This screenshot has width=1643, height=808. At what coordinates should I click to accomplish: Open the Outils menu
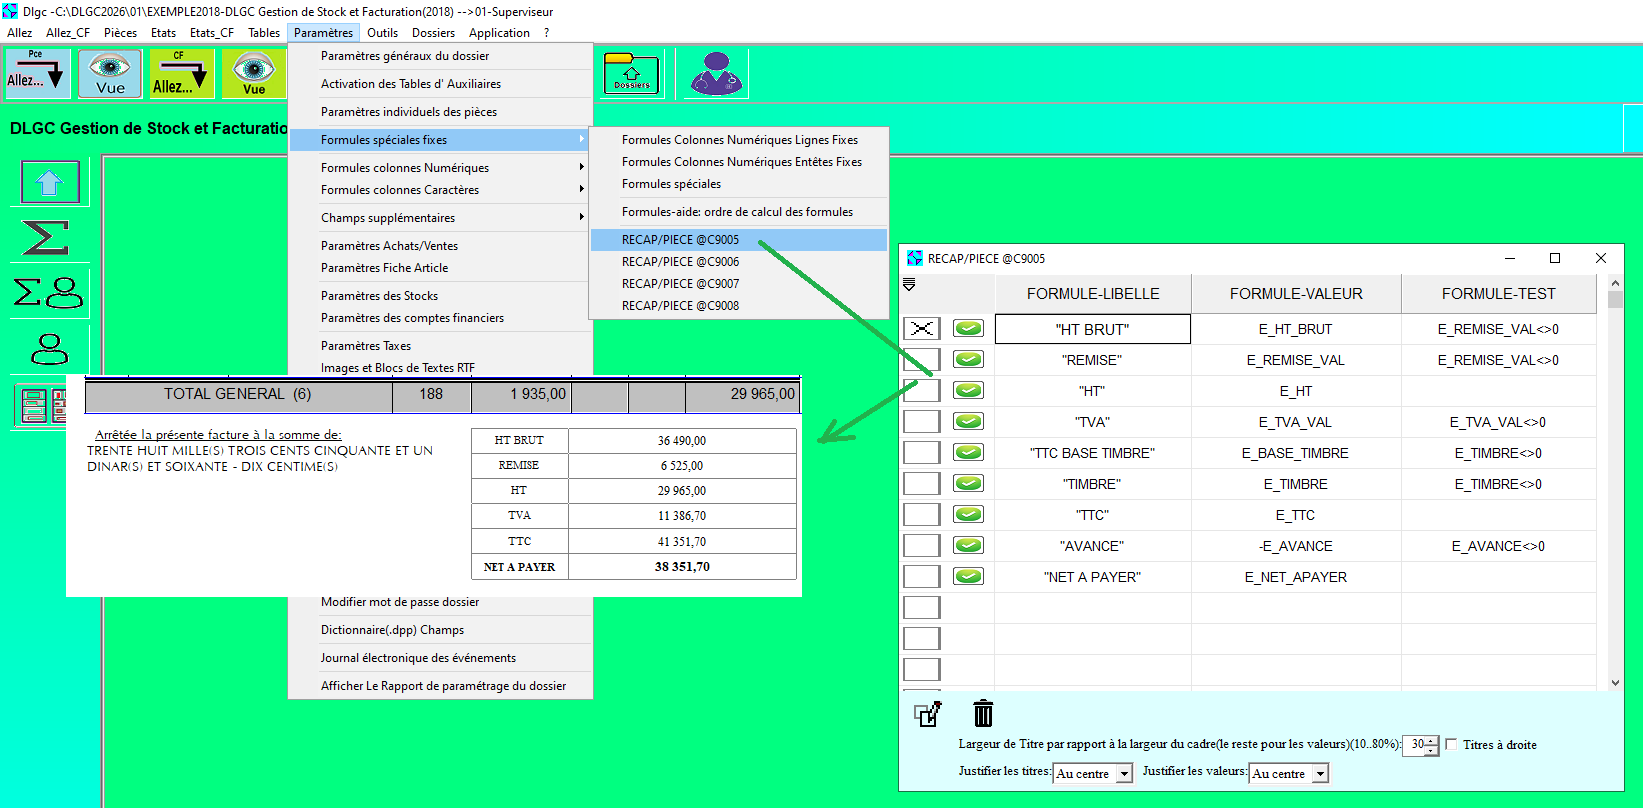tap(382, 33)
